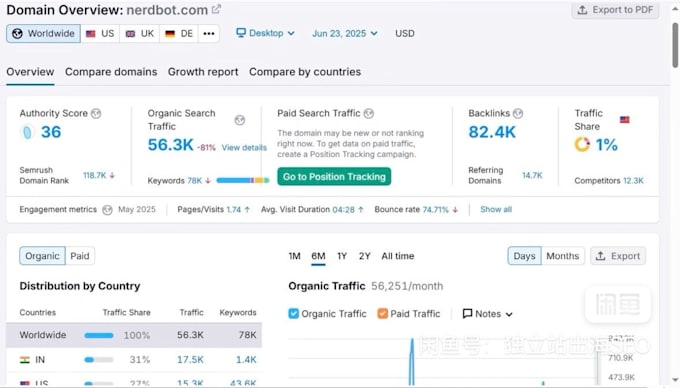This screenshot has height=388, width=680.
Task: Switch to the Overview tab
Action: click(30, 72)
